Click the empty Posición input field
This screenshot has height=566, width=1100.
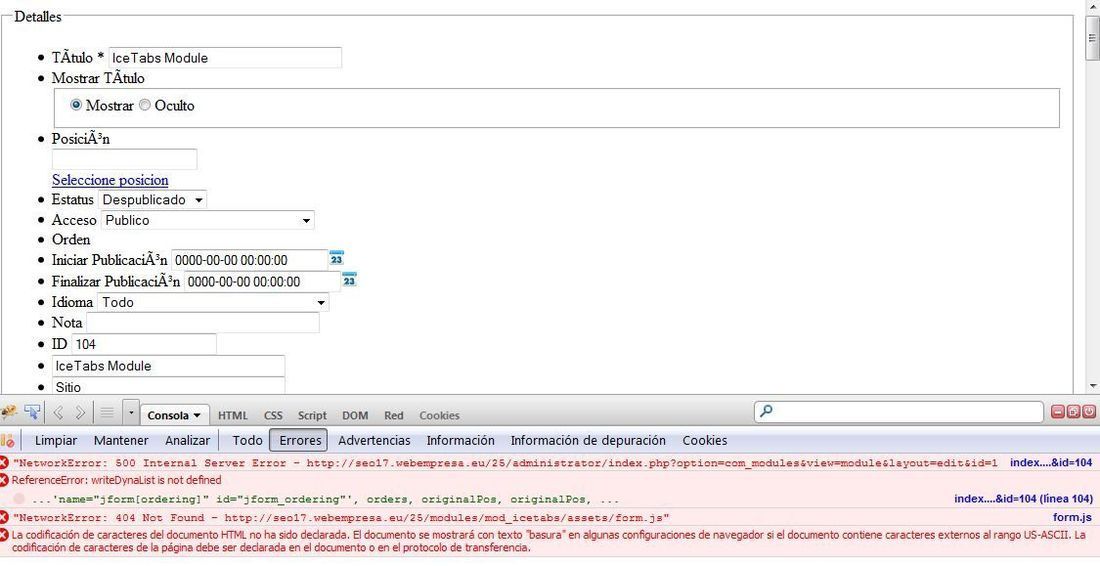tap(124, 159)
